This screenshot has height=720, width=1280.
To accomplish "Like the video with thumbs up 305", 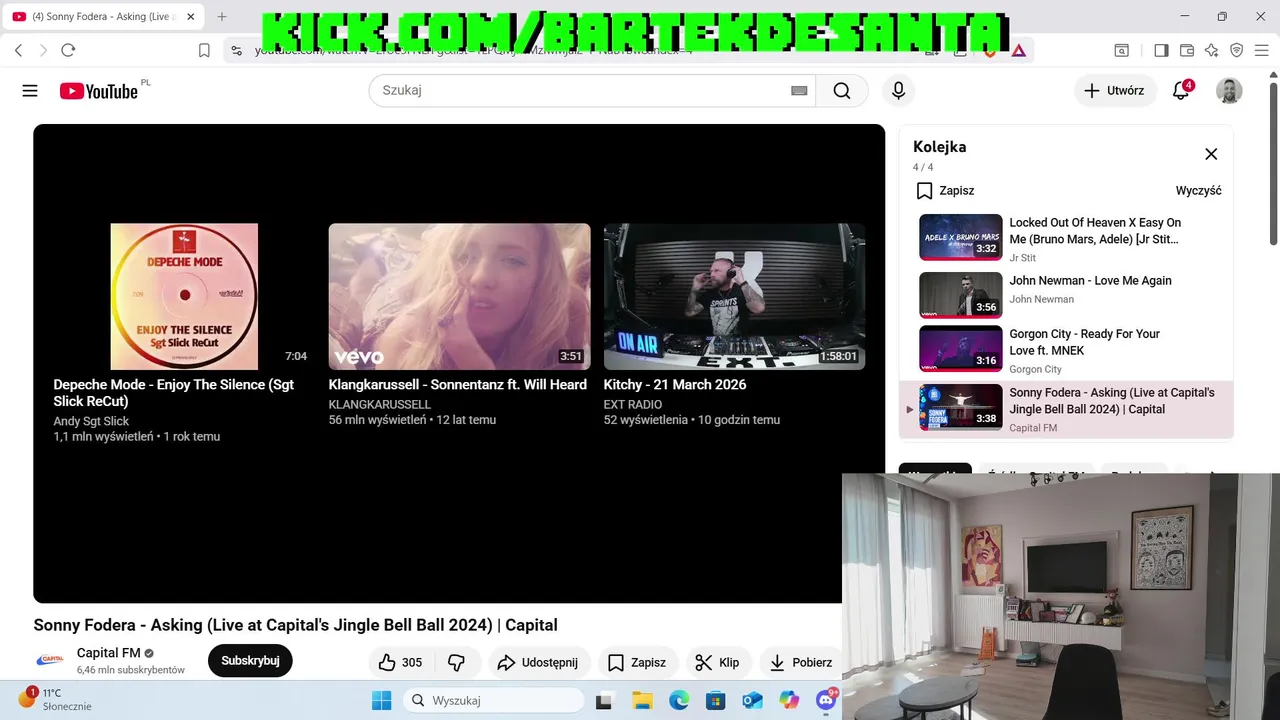I will [x=400, y=662].
